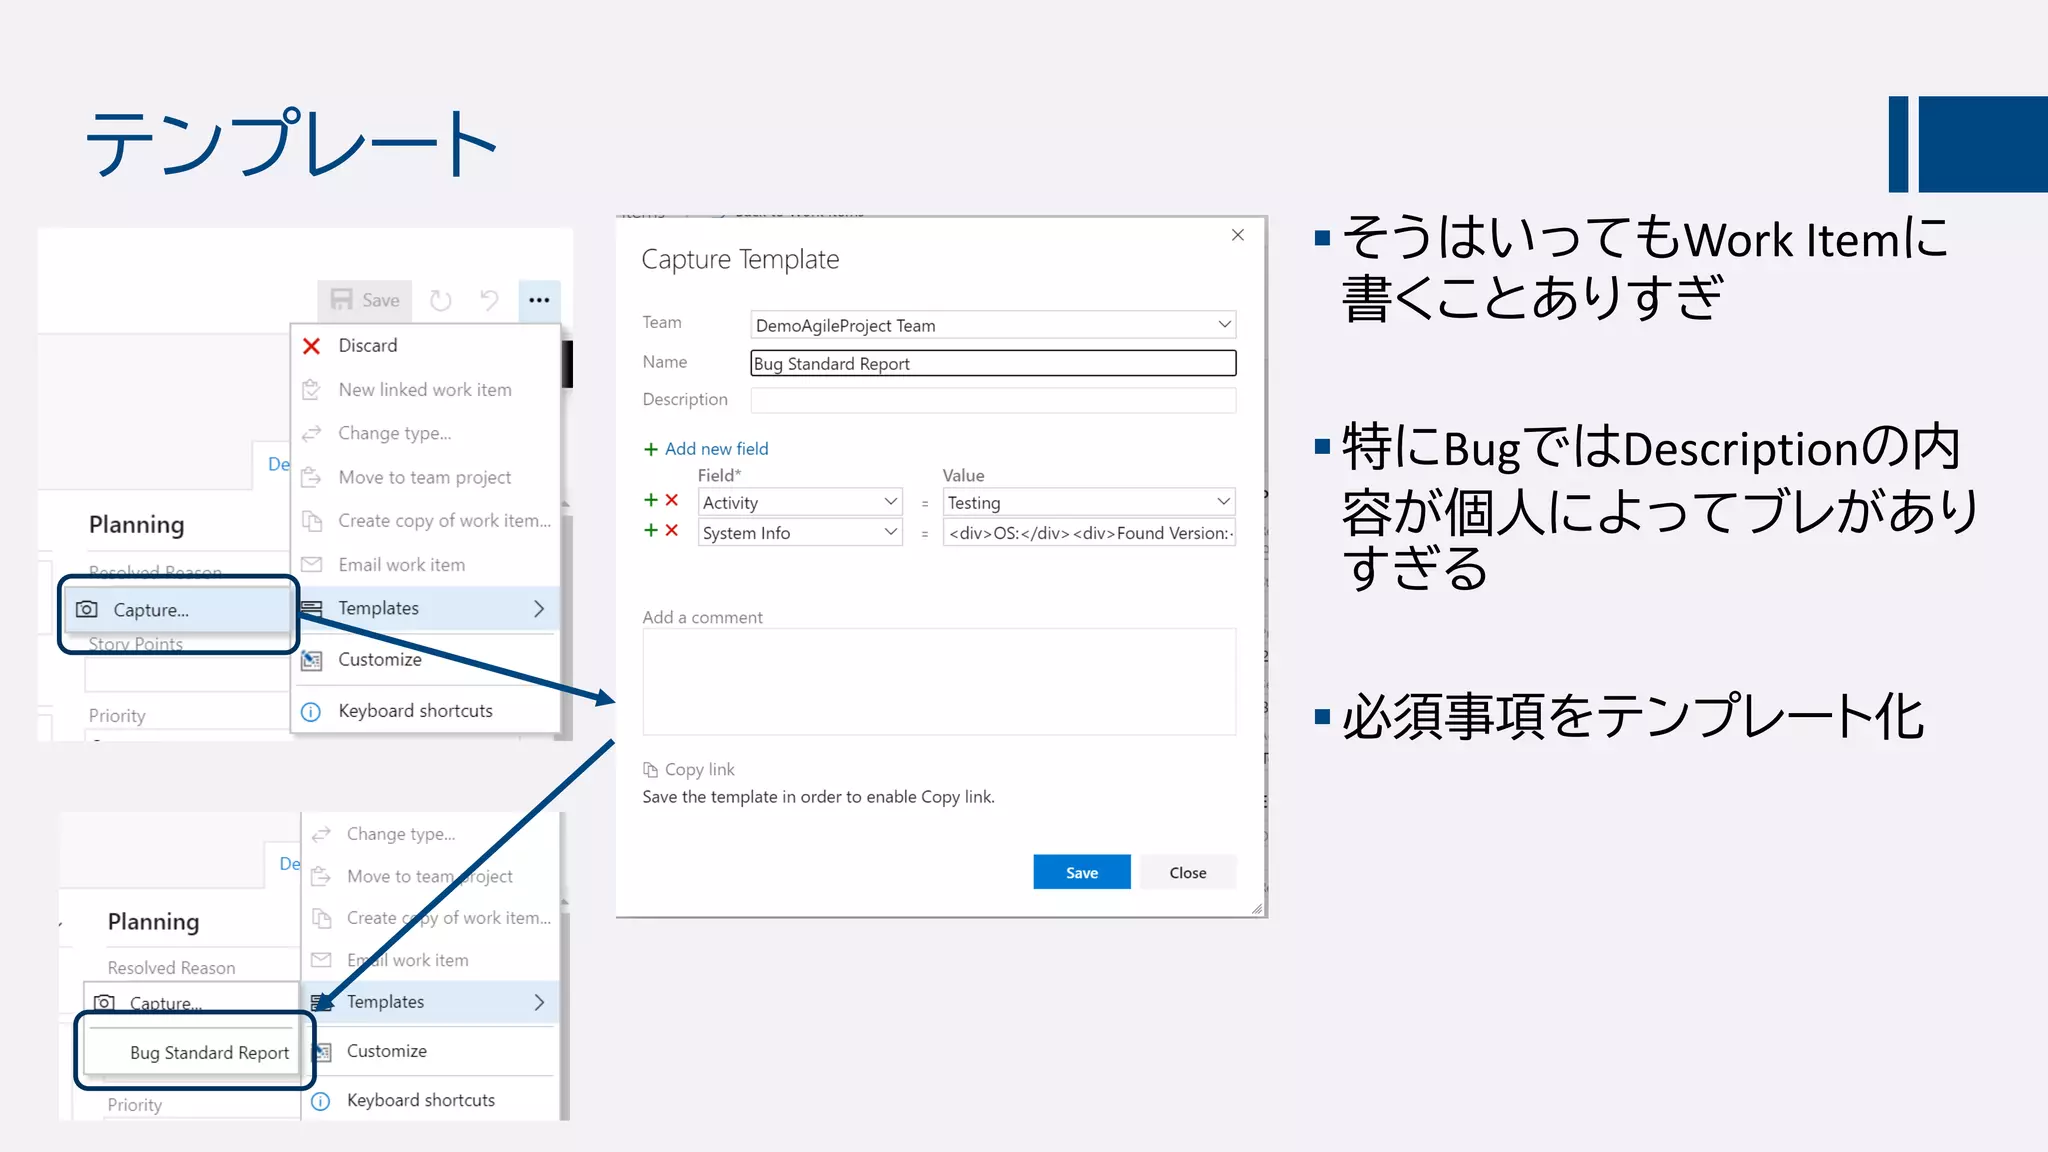The width and height of the screenshot is (2048, 1152).
Task: Click green plus on System Info row
Action: click(651, 530)
